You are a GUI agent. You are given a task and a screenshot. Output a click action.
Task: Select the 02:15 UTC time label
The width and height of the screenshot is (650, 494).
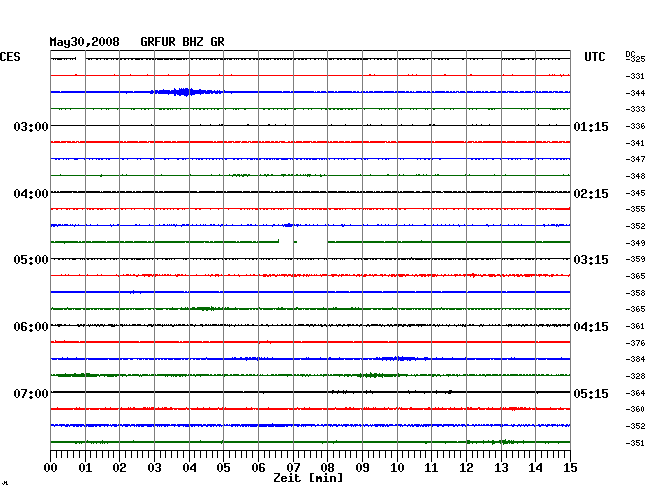pyautogui.click(x=591, y=194)
